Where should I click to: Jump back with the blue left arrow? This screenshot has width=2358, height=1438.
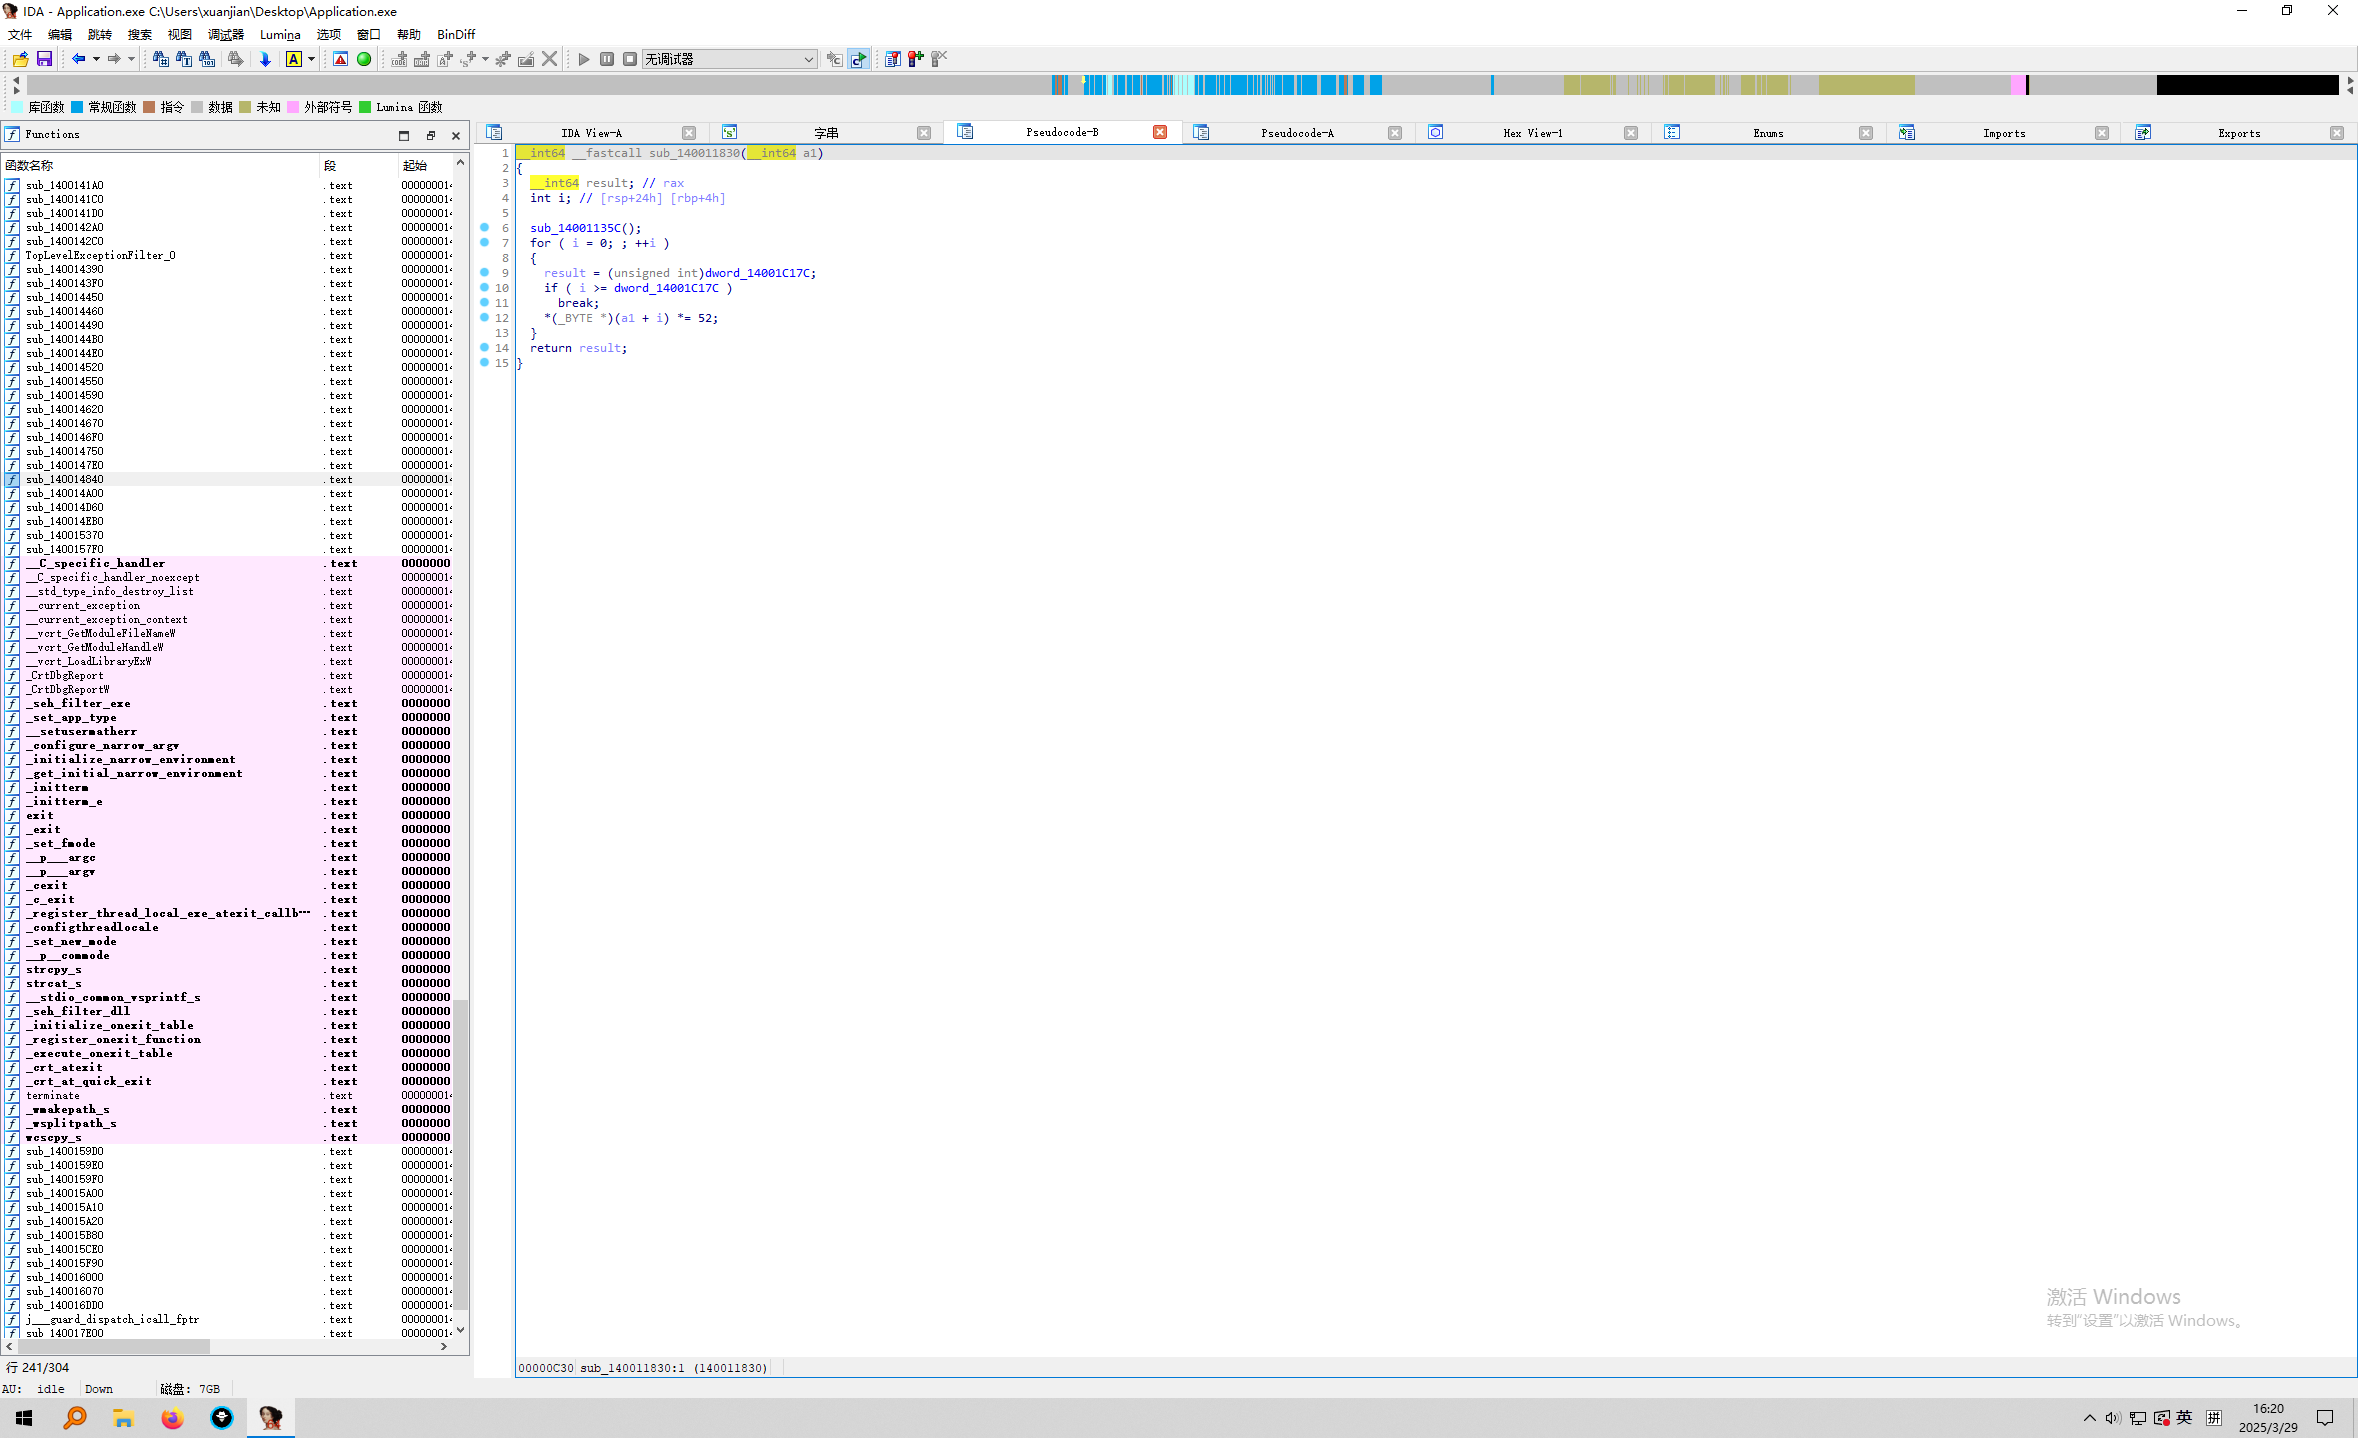78,59
